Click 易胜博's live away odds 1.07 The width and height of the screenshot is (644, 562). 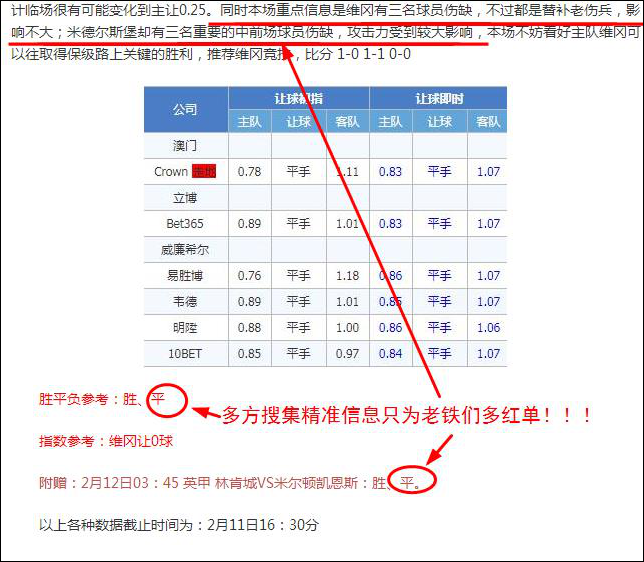pyautogui.click(x=488, y=276)
